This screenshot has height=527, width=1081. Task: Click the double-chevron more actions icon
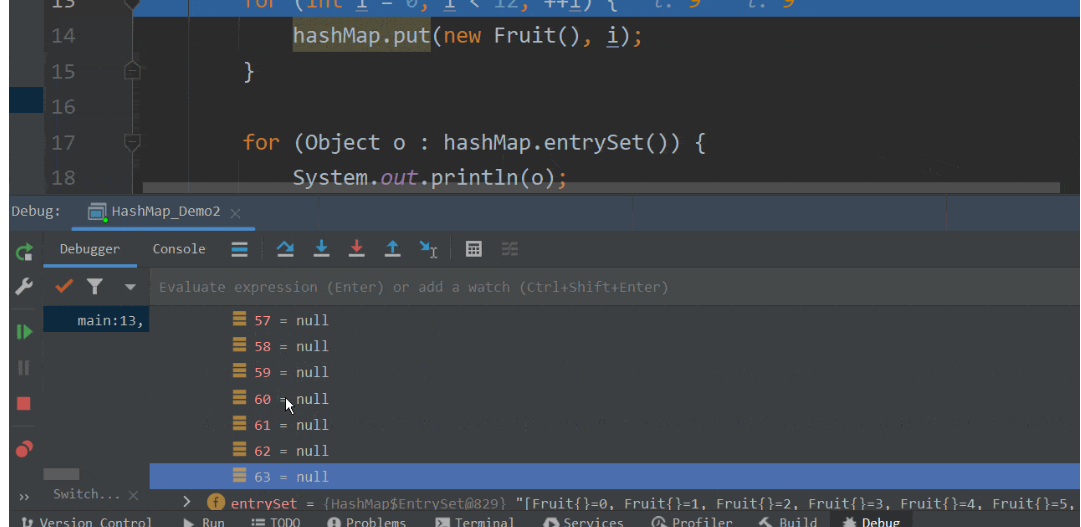click(x=24, y=497)
